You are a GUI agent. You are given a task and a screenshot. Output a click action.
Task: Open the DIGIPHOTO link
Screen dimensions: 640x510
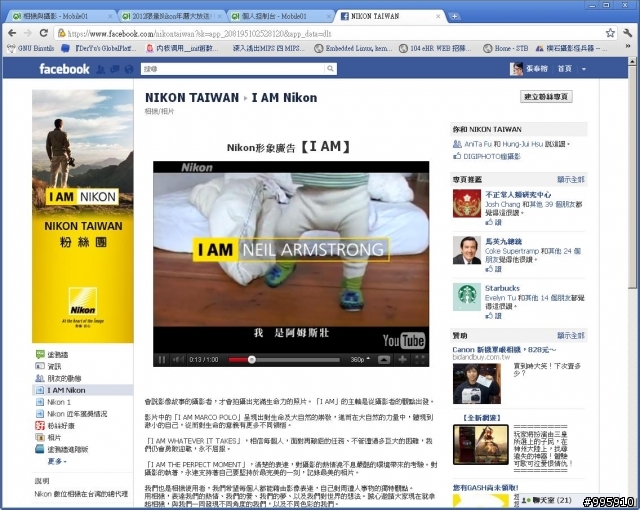[492, 156]
